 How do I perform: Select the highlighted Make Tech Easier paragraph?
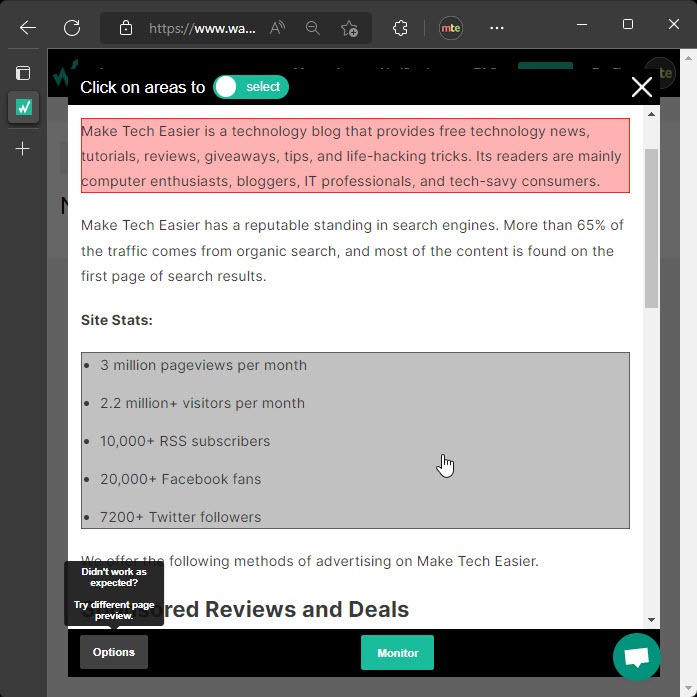point(355,156)
